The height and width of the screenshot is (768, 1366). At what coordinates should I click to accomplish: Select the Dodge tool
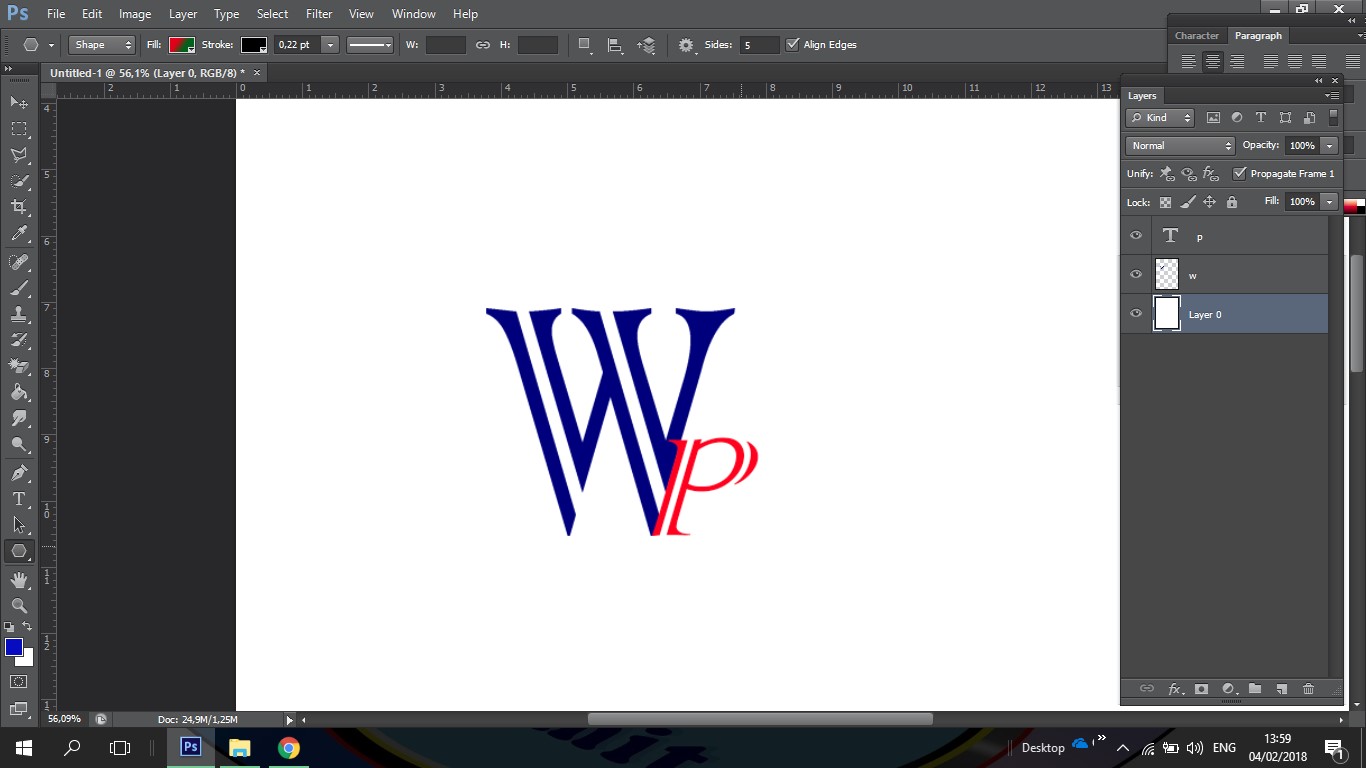pos(19,444)
